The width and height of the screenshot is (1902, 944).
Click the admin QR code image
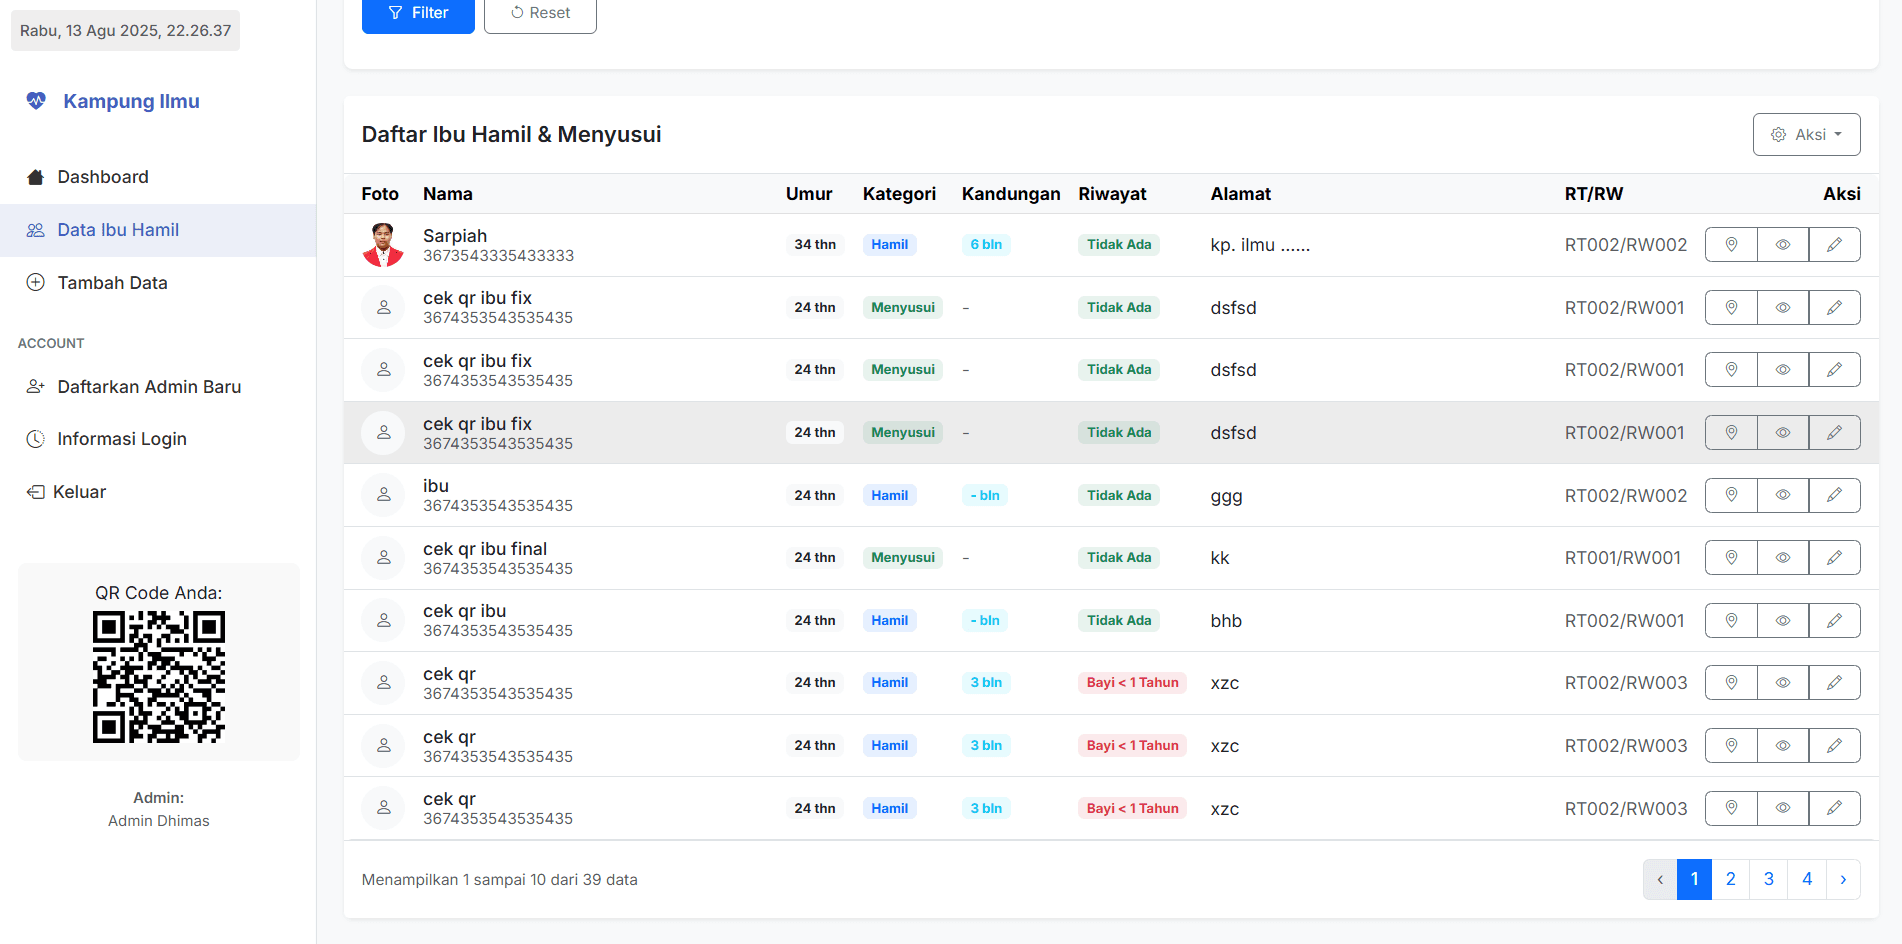[159, 677]
